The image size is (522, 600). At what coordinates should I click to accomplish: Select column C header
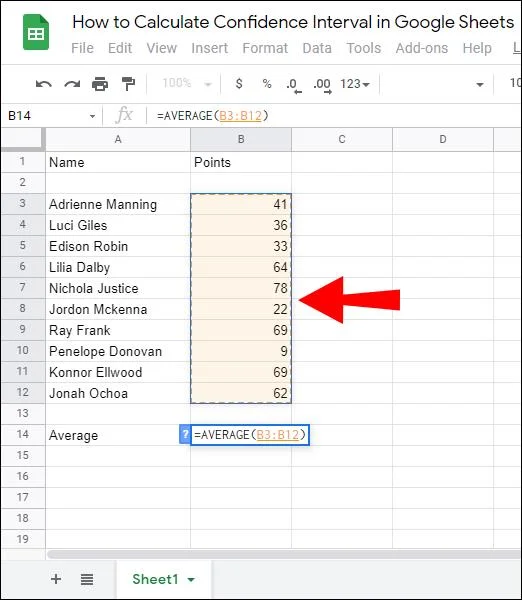tap(342, 139)
